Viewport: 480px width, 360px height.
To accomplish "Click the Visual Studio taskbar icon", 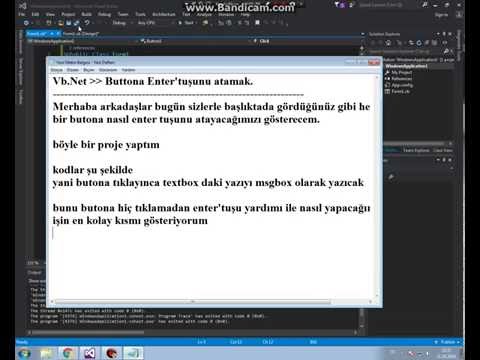I will [89, 353].
